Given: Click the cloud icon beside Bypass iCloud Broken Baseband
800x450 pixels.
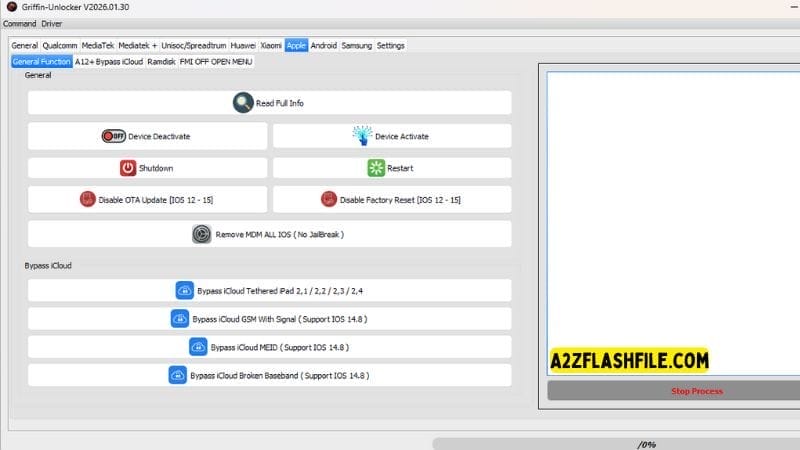Looking at the screenshot, I should 178,375.
